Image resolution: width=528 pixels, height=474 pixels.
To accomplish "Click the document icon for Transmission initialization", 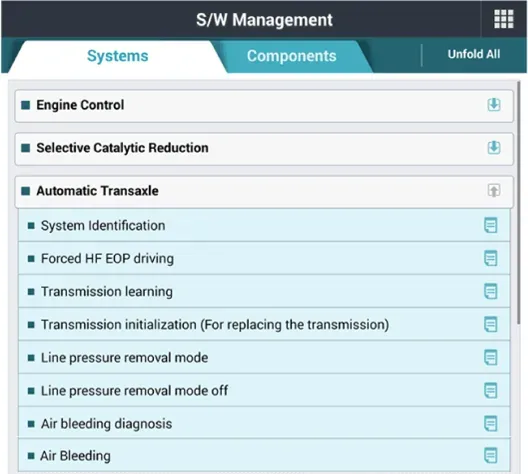I will 491,324.
